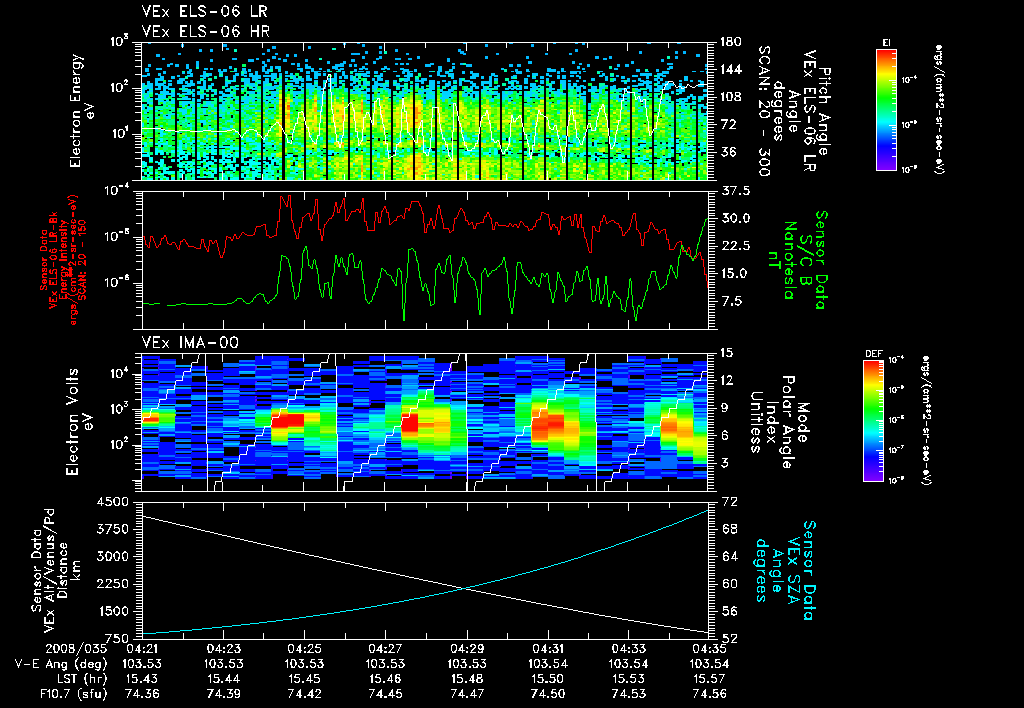Image resolution: width=1024 pixels, height=708 pixels.
Task: Click the 04:23 time tick label
Action: coord(224,650)
